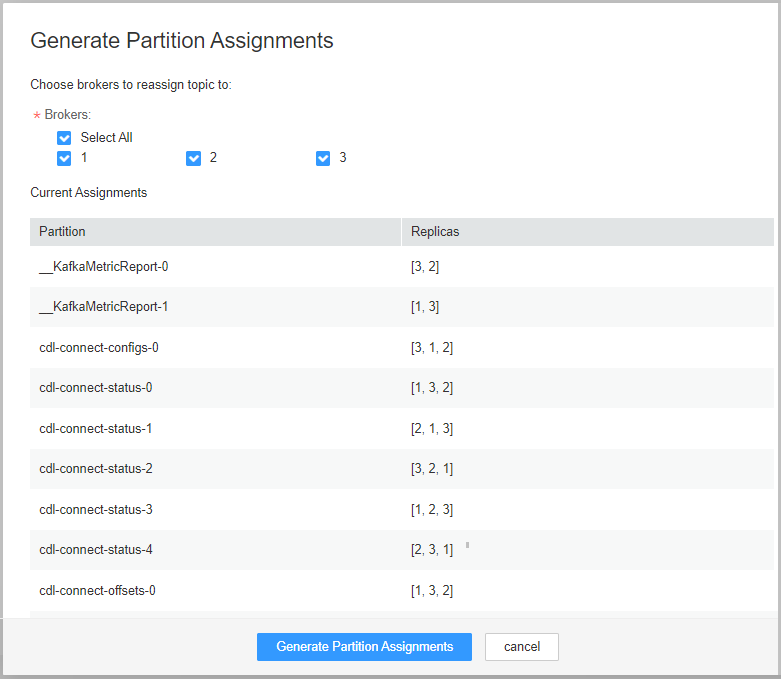
Task: Click the Partition column header
Action: (x=215, y=232)
